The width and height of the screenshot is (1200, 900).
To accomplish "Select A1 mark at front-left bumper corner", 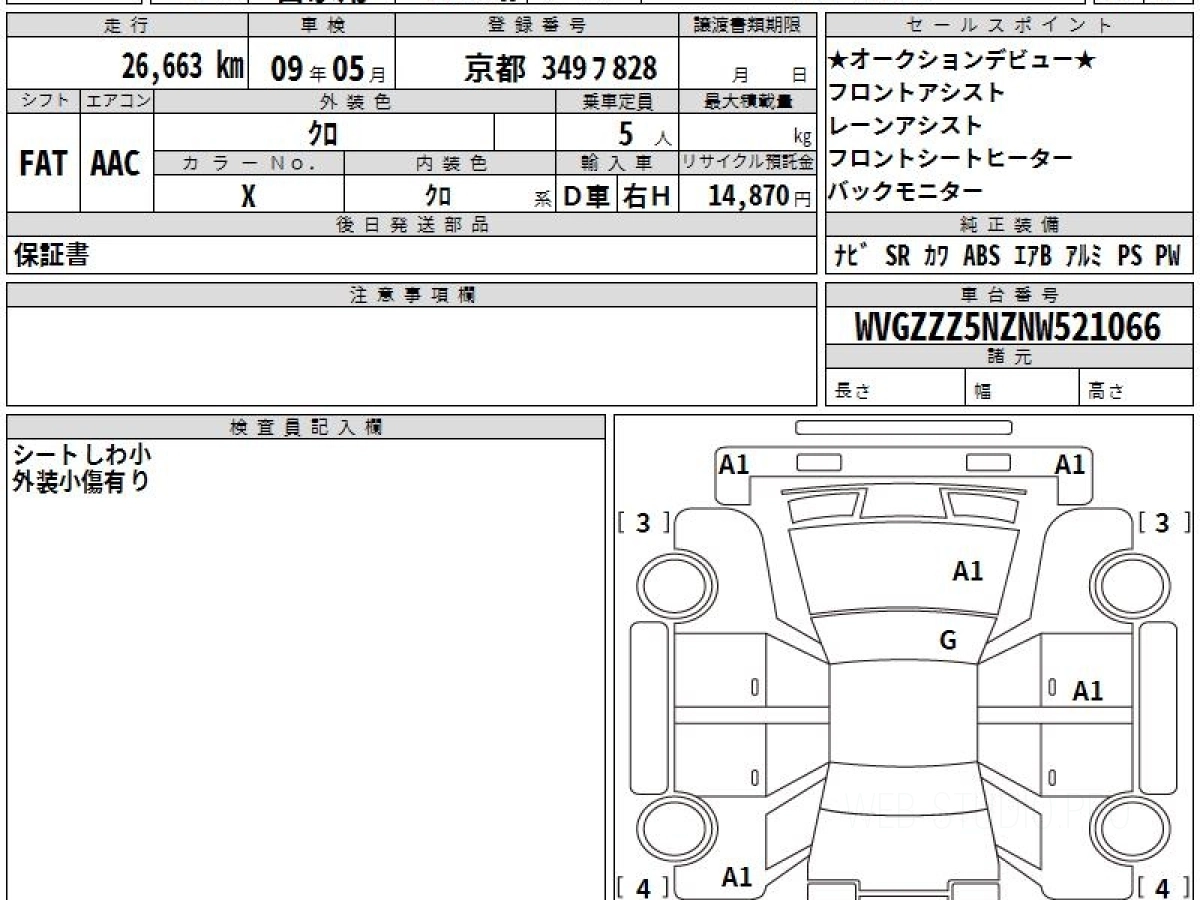I will tap(734, 464).
